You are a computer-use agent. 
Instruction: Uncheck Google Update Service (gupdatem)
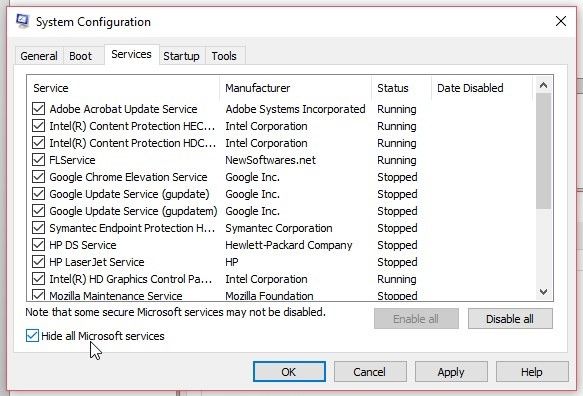click(x=38, y=211)
